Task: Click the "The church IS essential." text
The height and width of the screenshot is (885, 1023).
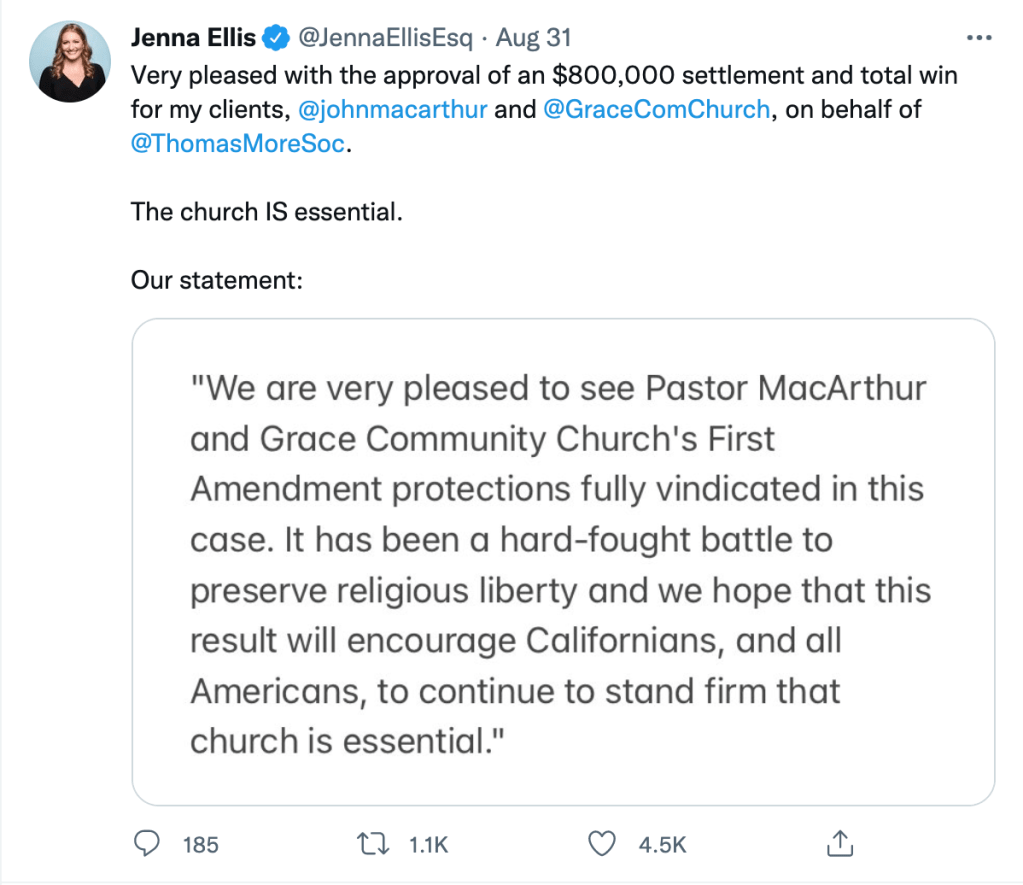Action: click(267, 212)
